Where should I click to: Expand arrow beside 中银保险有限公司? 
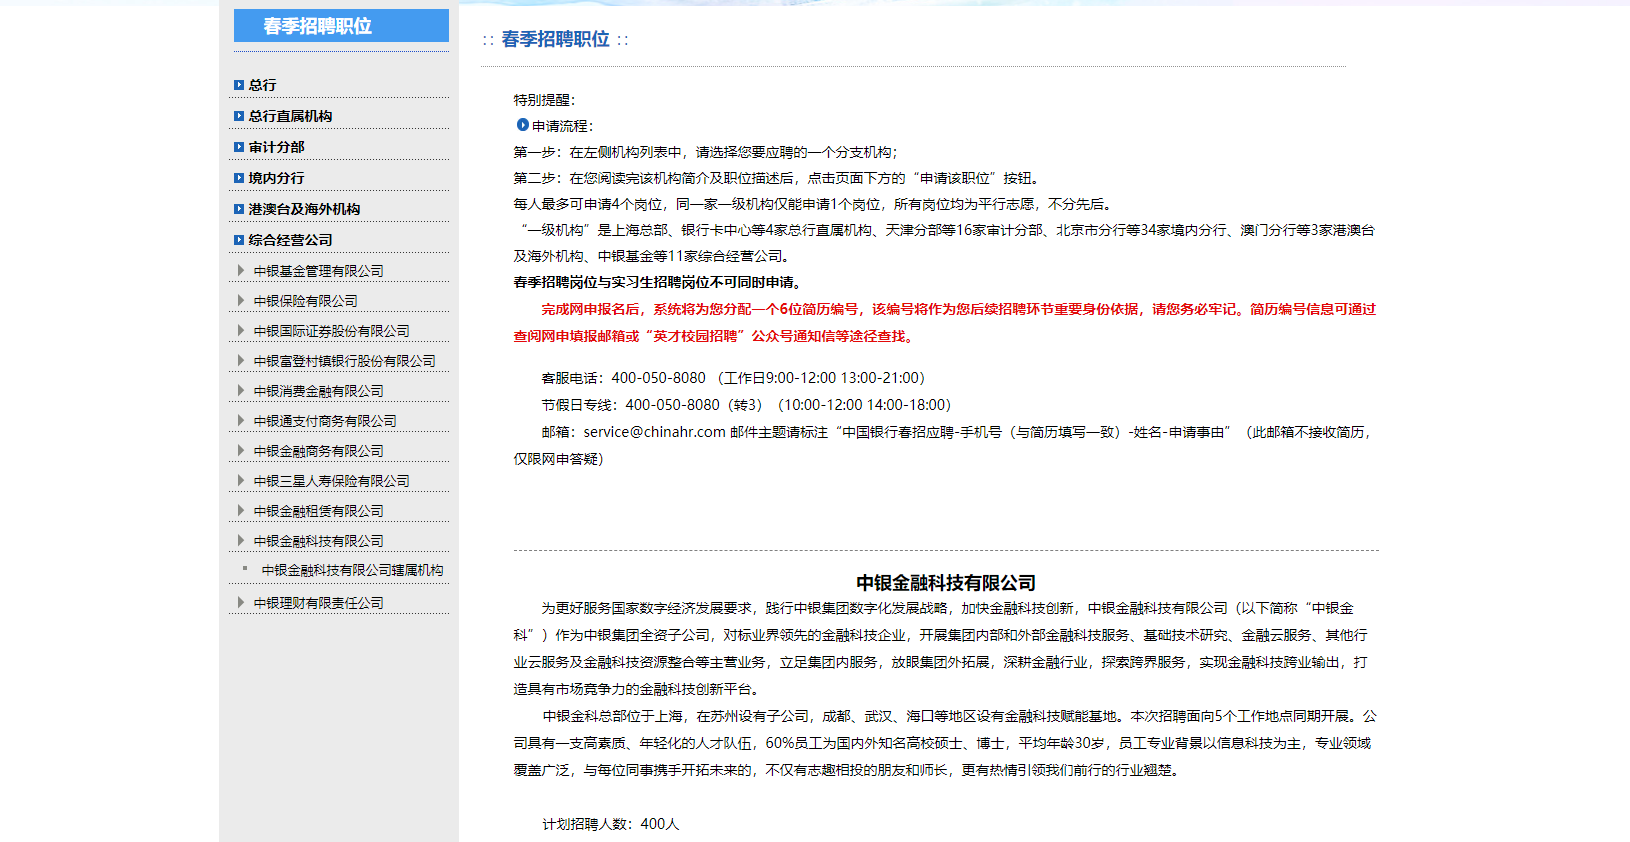coord(241,300)
